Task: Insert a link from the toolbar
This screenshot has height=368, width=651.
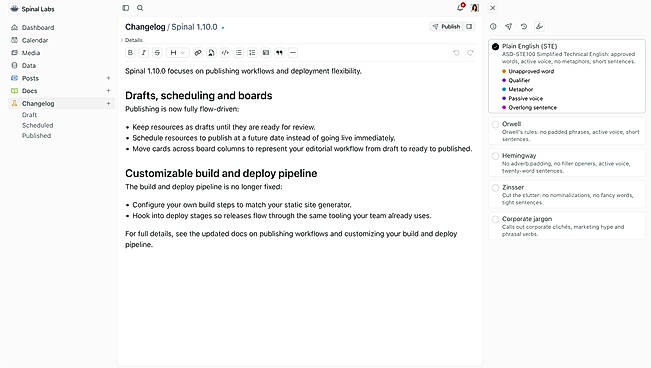Action: [x=198, y=53]
